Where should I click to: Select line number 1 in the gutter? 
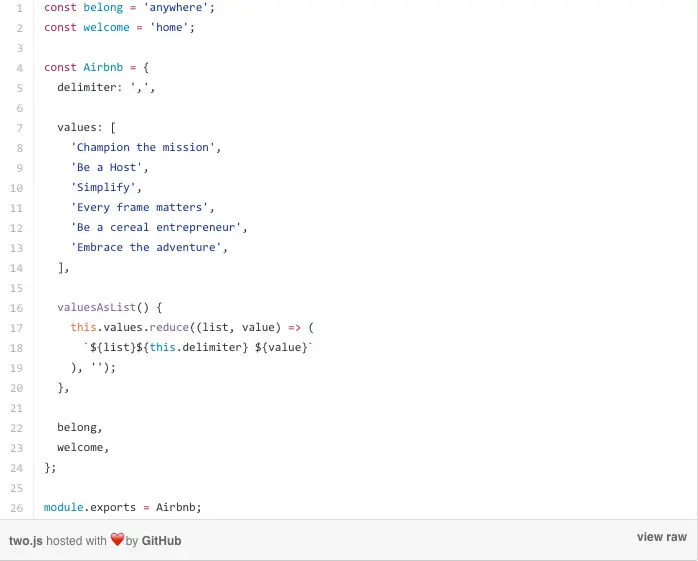coord(19,8)
